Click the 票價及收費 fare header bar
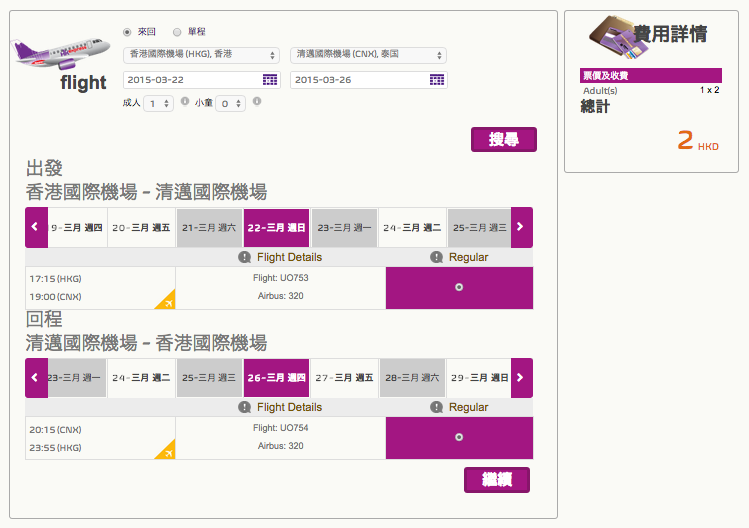The height and width of the screenshot is (528, 749). (651, 75)
